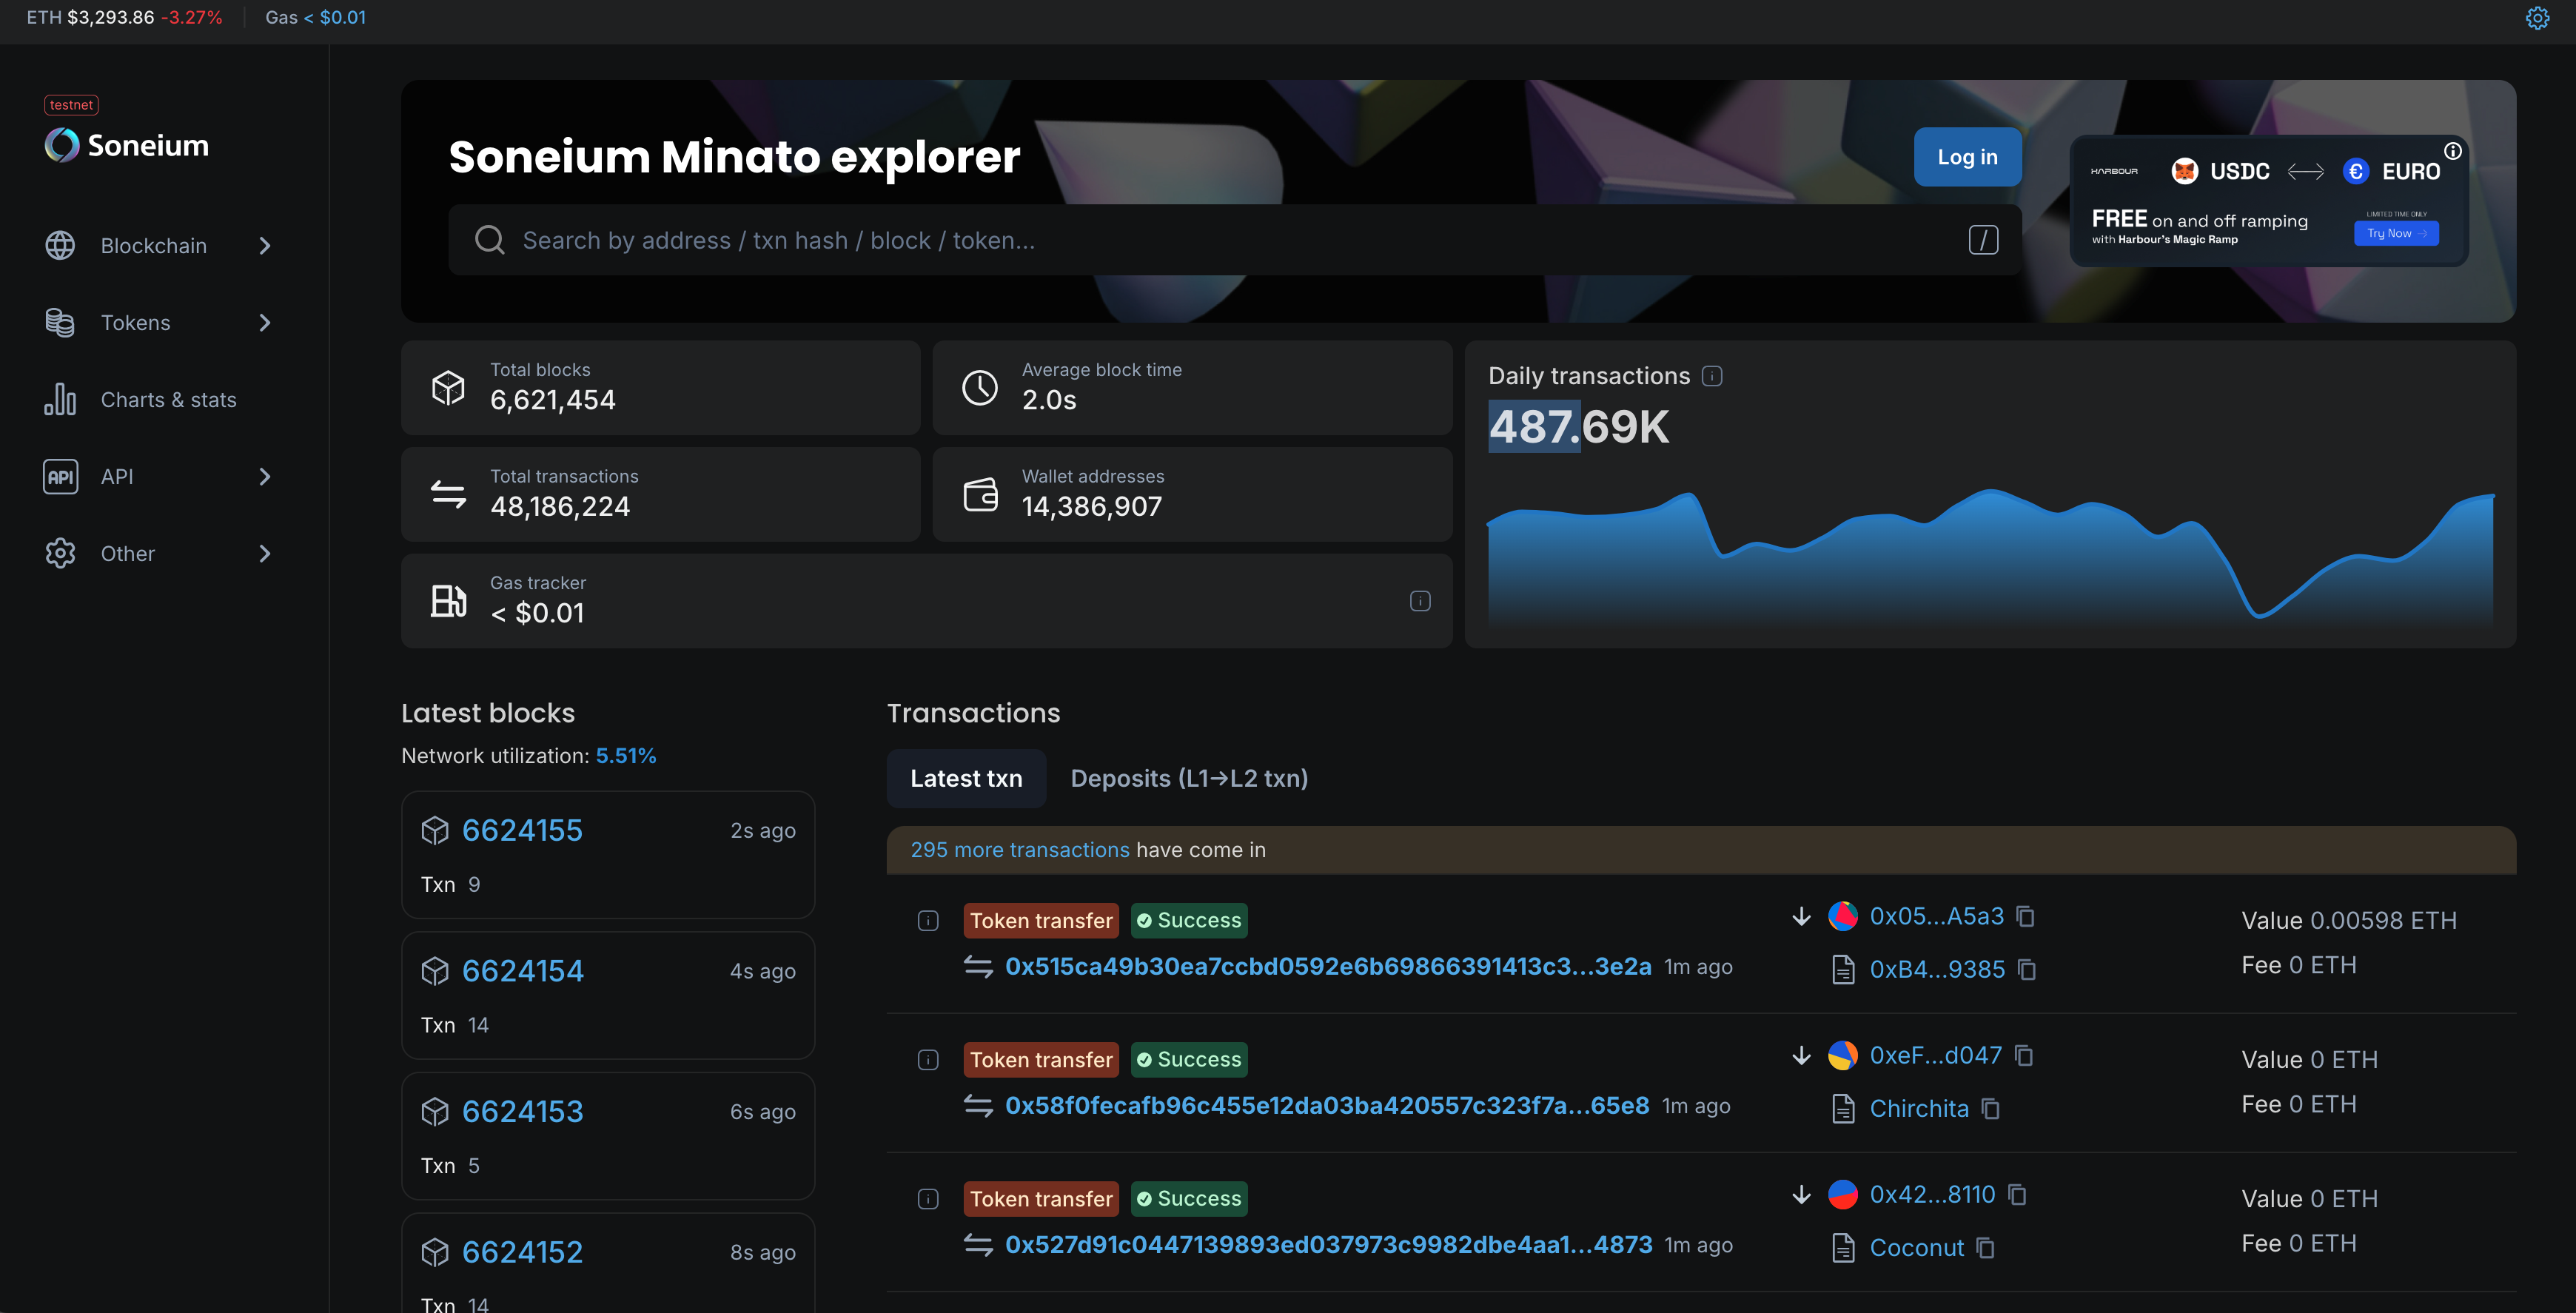
Task: Click the ad info icon on Harbour banner
Action: [2453, 151]
